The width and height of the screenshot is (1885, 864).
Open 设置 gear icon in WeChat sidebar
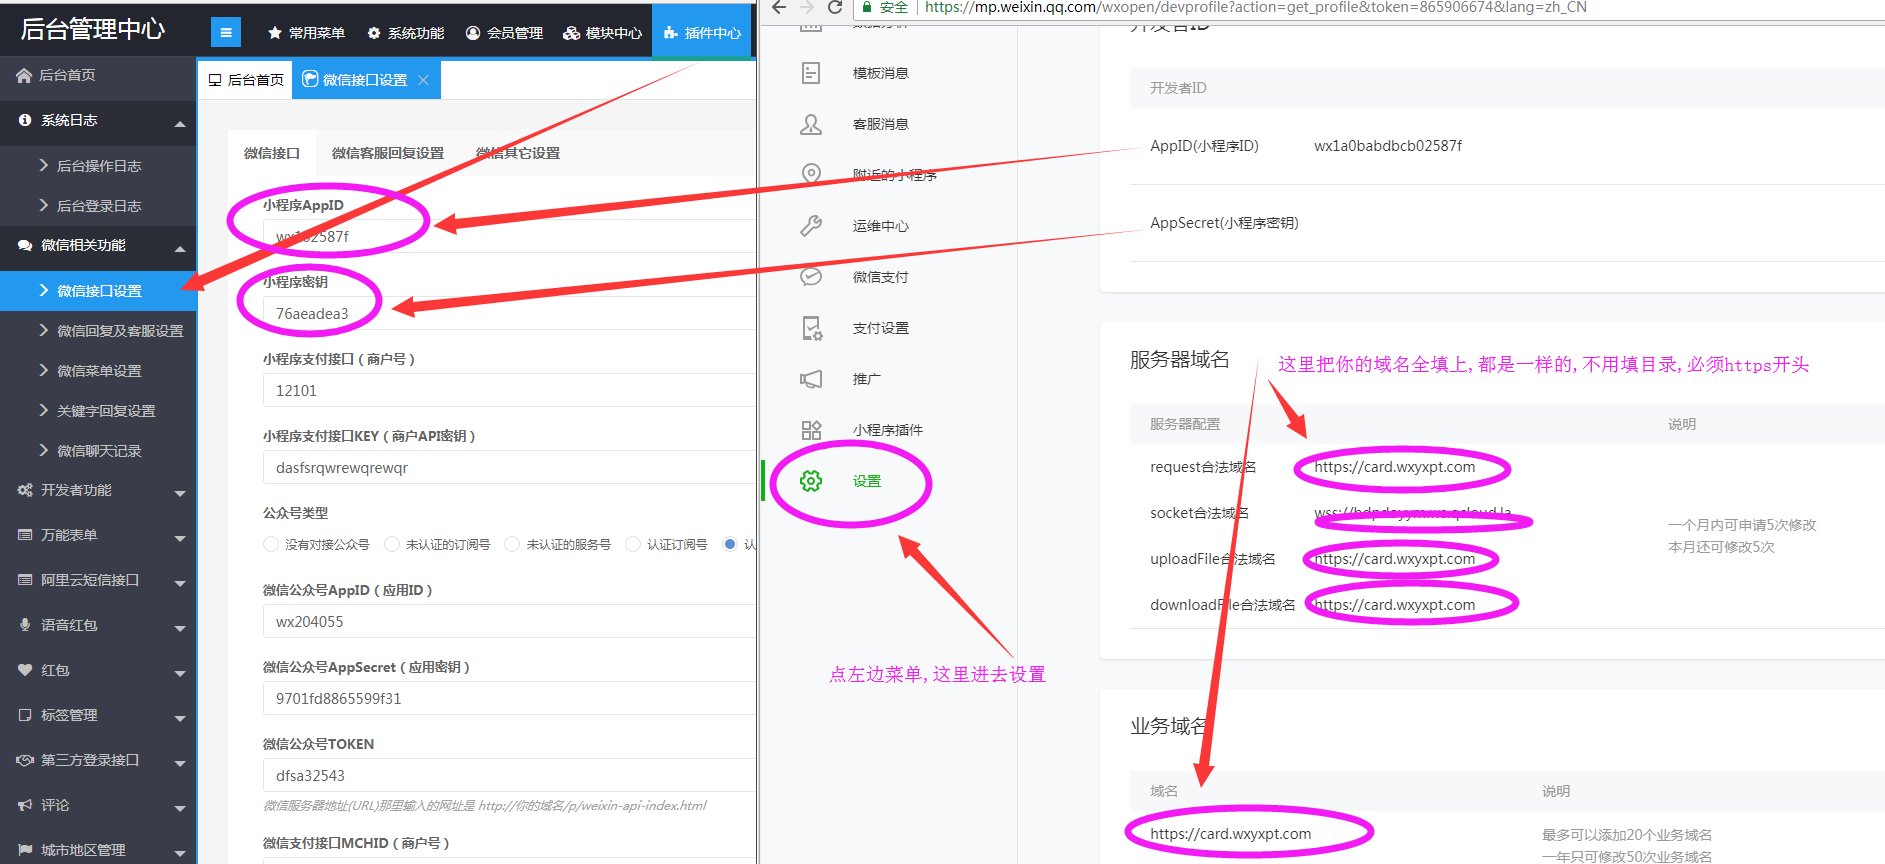811,481
